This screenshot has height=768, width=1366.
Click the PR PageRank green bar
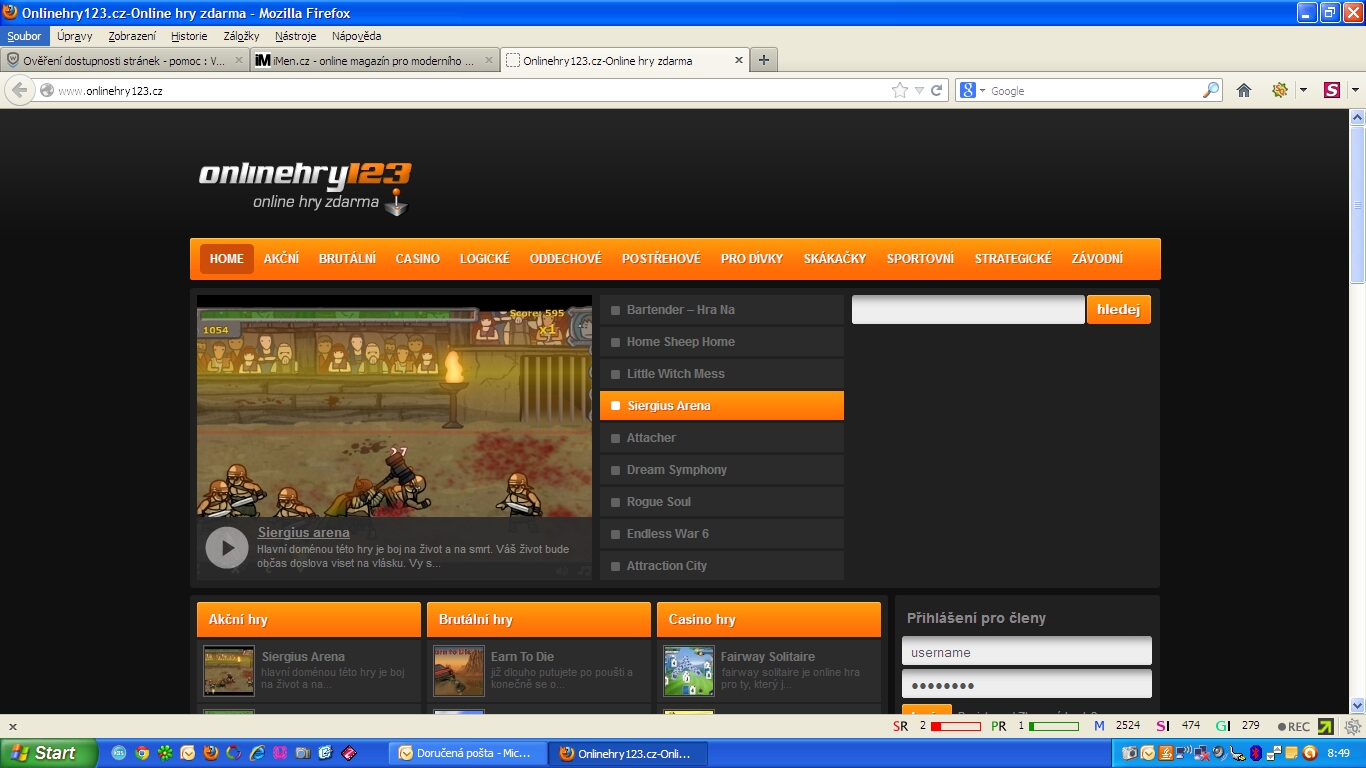click(x=1054, y=727)
